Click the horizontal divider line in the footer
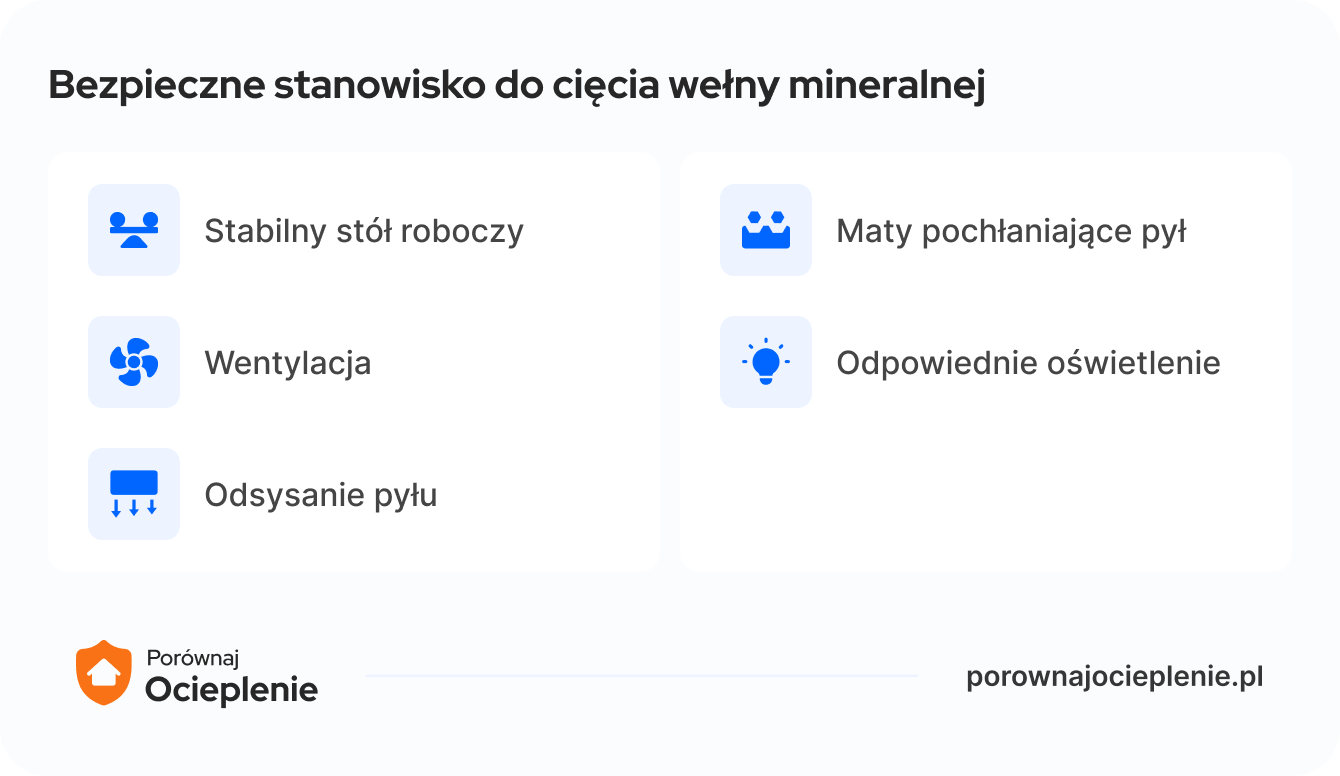 [641, 676]
